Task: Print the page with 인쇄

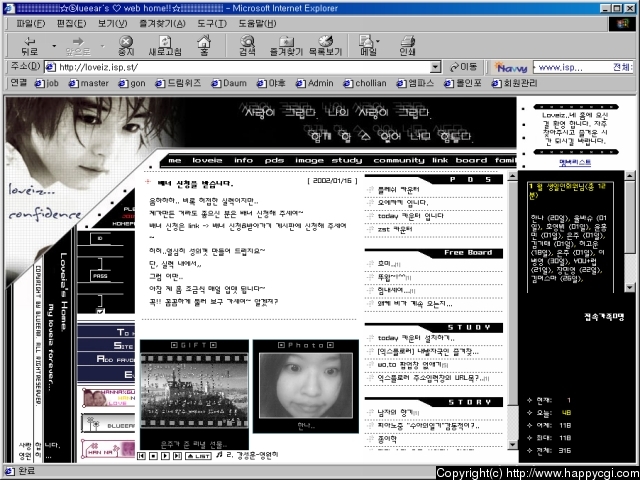Action: coord(407,46)
